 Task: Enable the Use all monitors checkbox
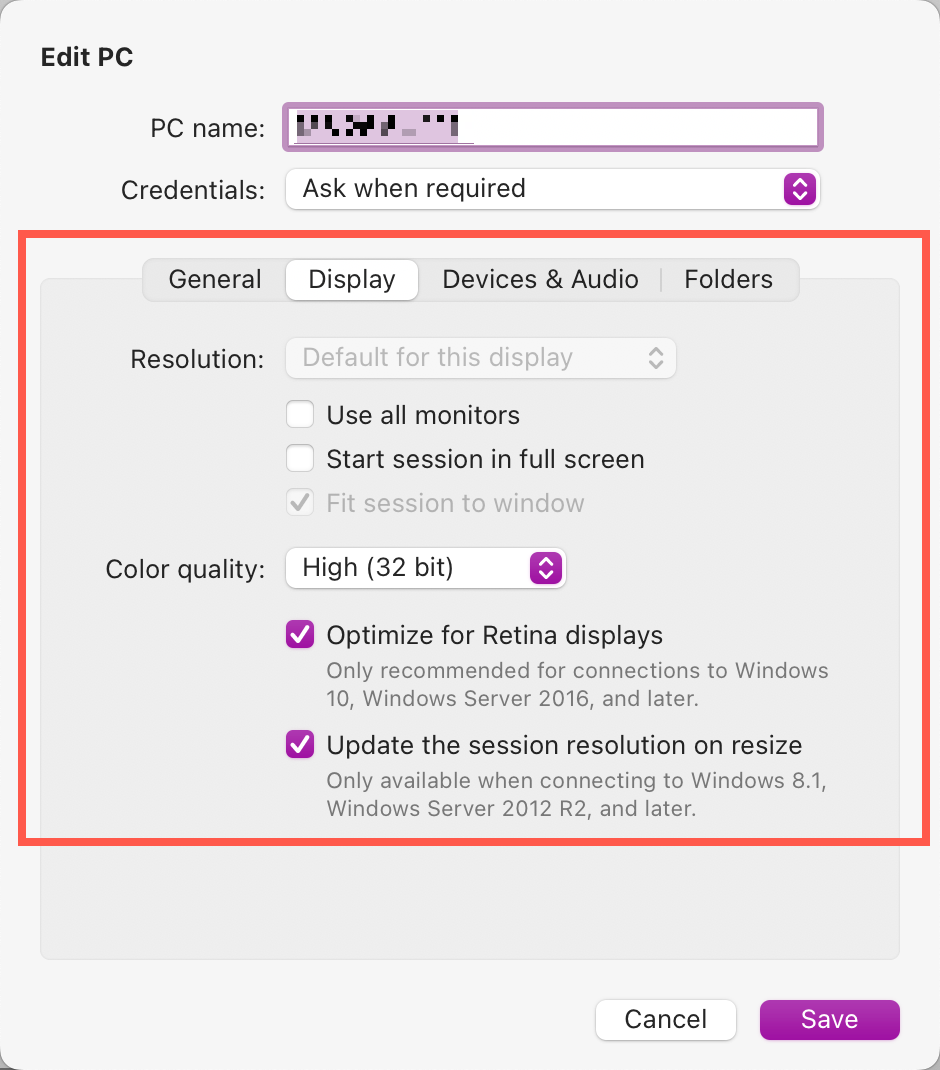tap(300, 415)
